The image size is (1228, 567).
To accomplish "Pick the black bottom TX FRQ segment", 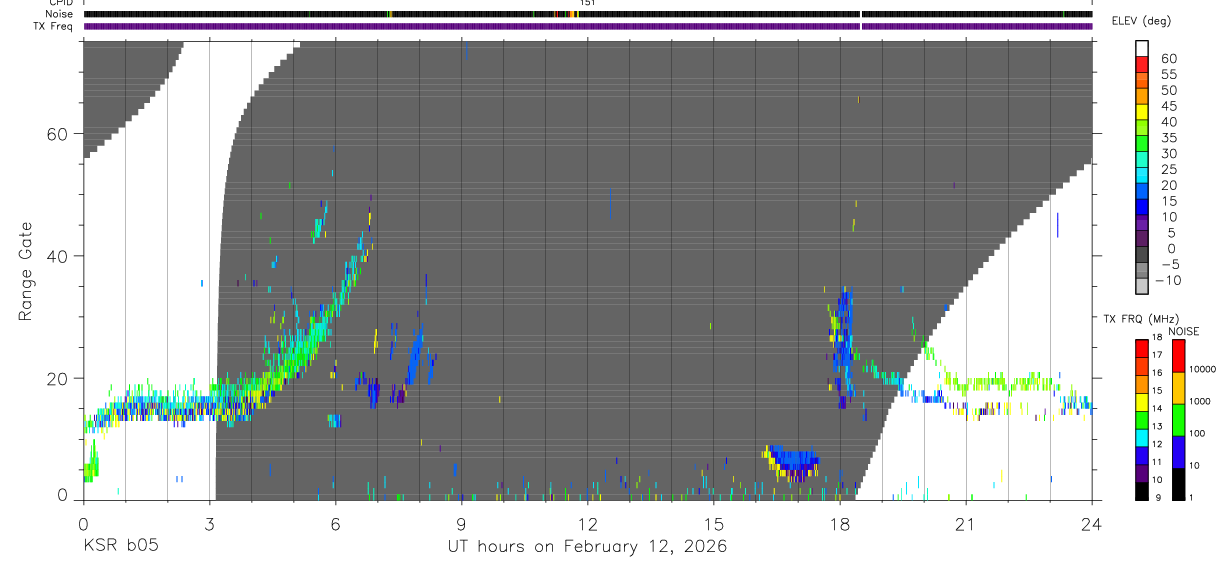I will pyautogui.click(x=1142, y=491).
